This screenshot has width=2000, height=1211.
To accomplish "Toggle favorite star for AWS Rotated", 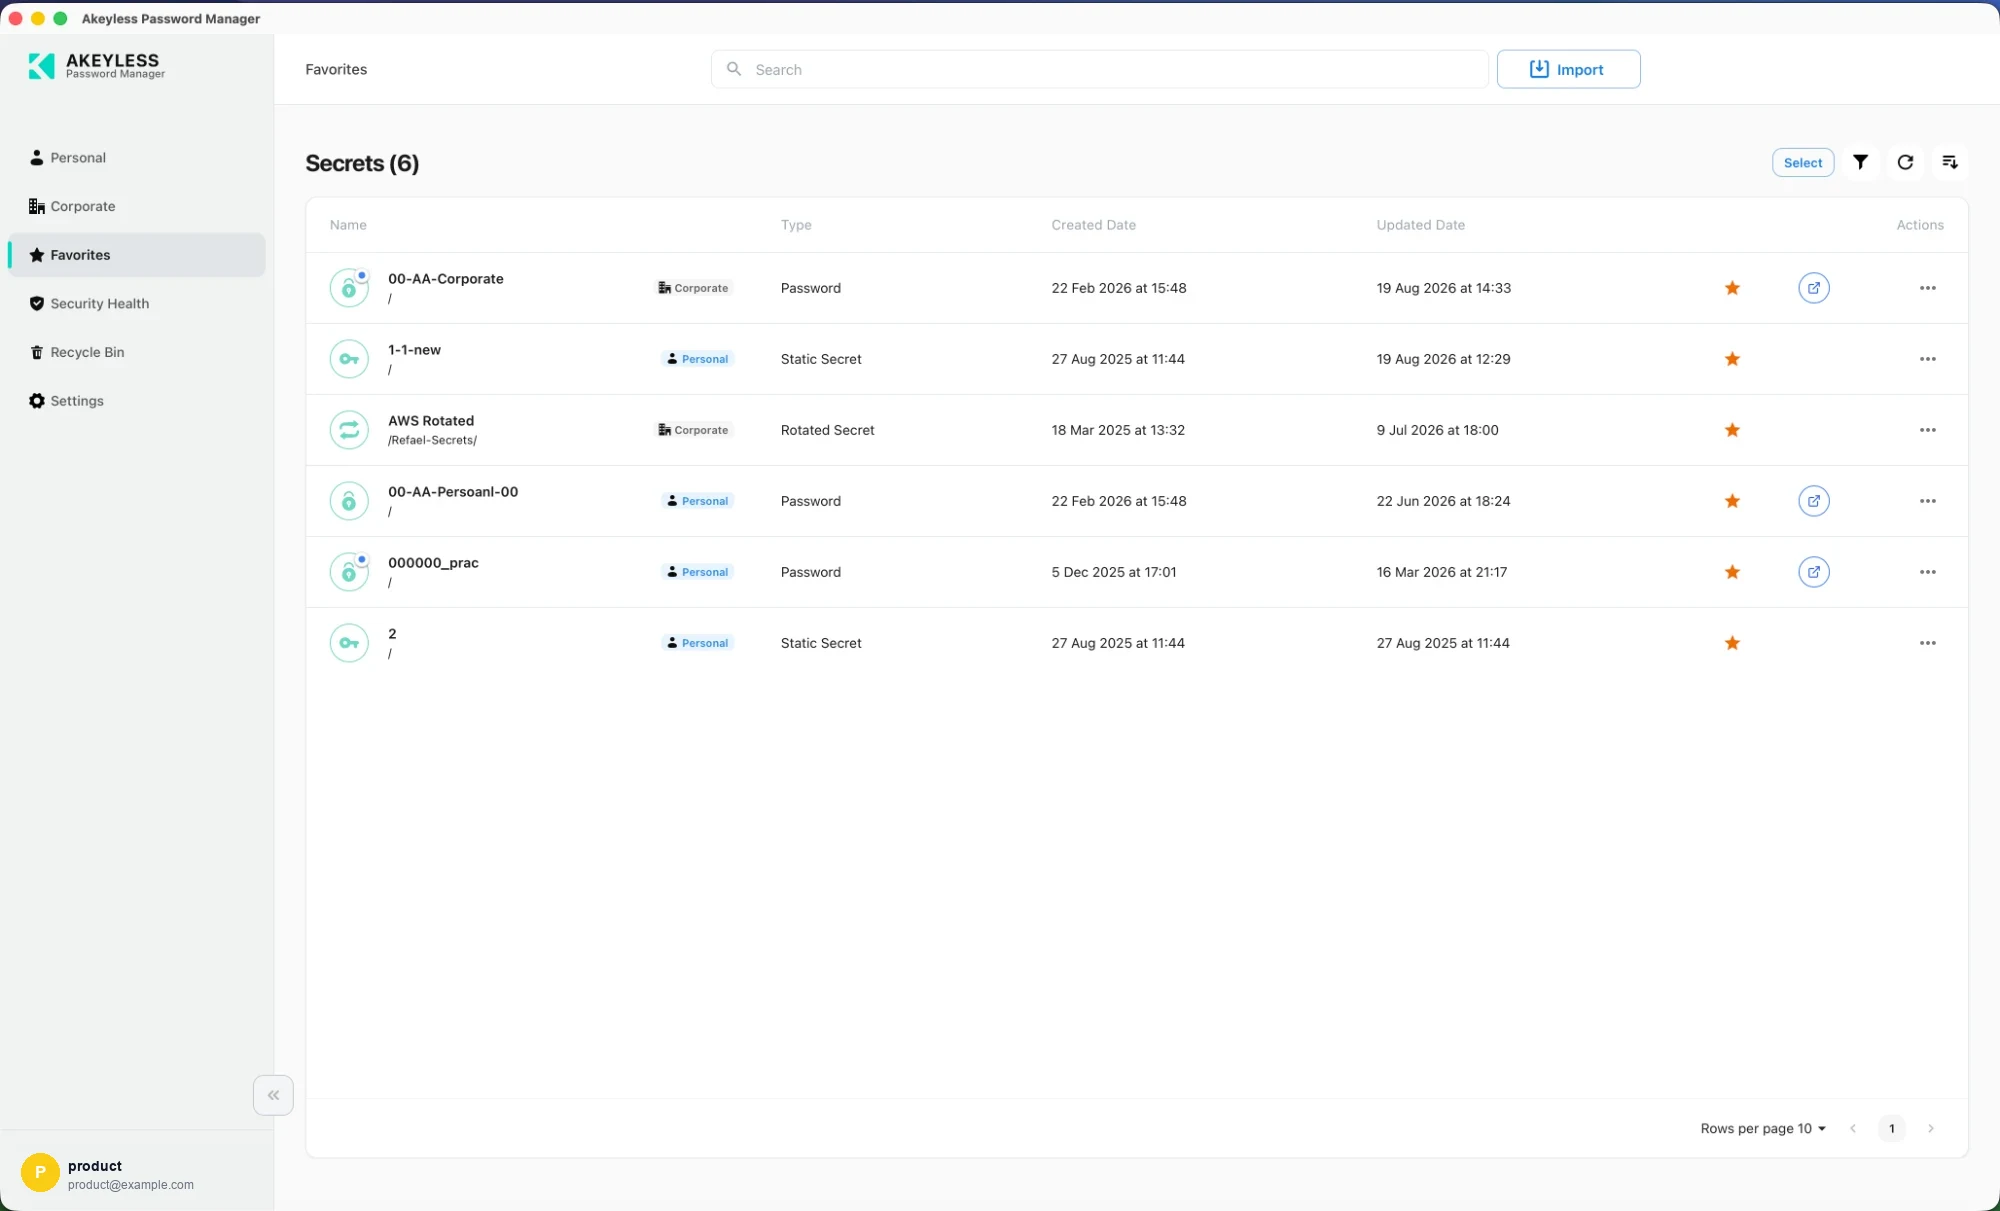I will [1732, 430].
